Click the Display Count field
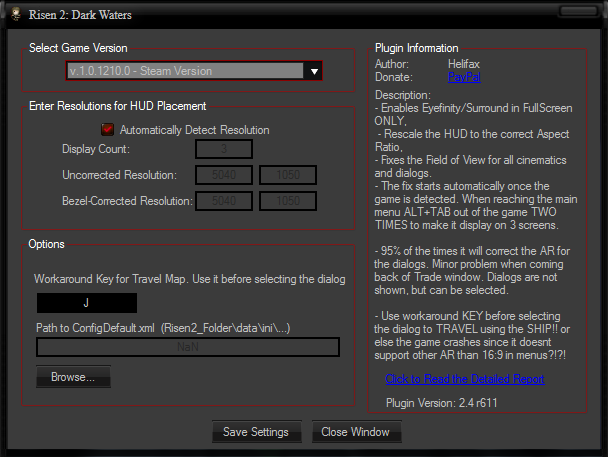Viewport: 608px width, 457px height. coord(224,149)
